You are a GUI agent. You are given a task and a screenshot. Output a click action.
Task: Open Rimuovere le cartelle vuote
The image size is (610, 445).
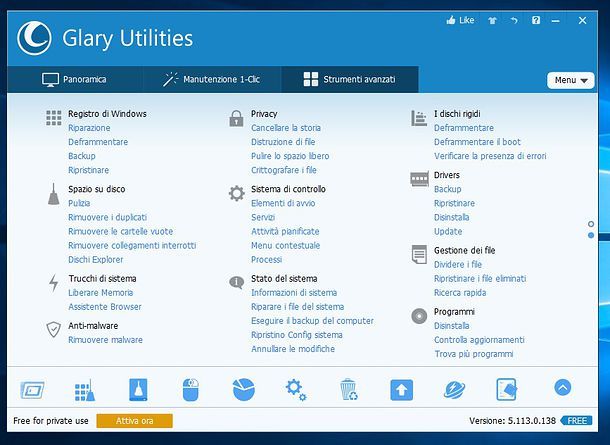[x=121, y=231]
